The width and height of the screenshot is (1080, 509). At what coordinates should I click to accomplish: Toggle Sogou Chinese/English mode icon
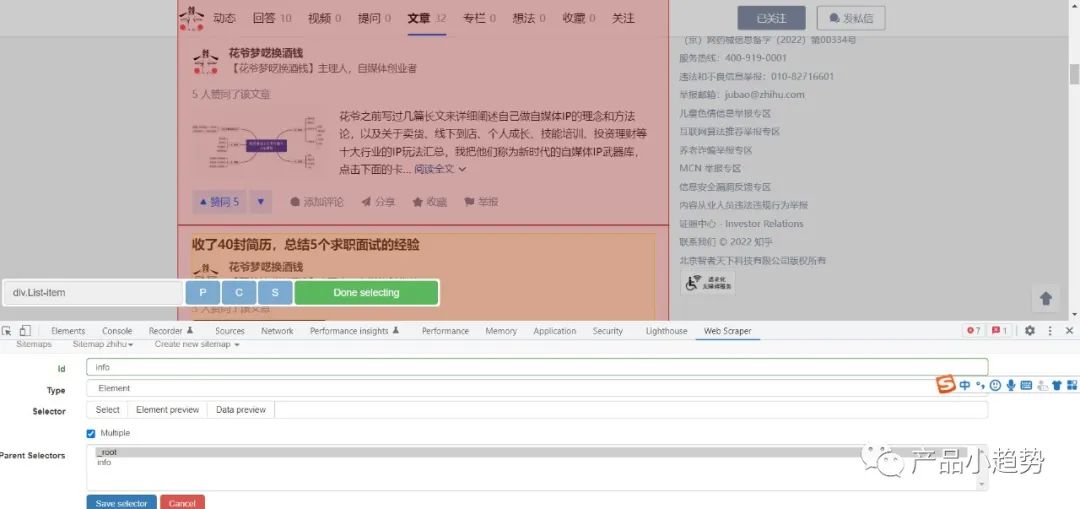pos(965,385)
